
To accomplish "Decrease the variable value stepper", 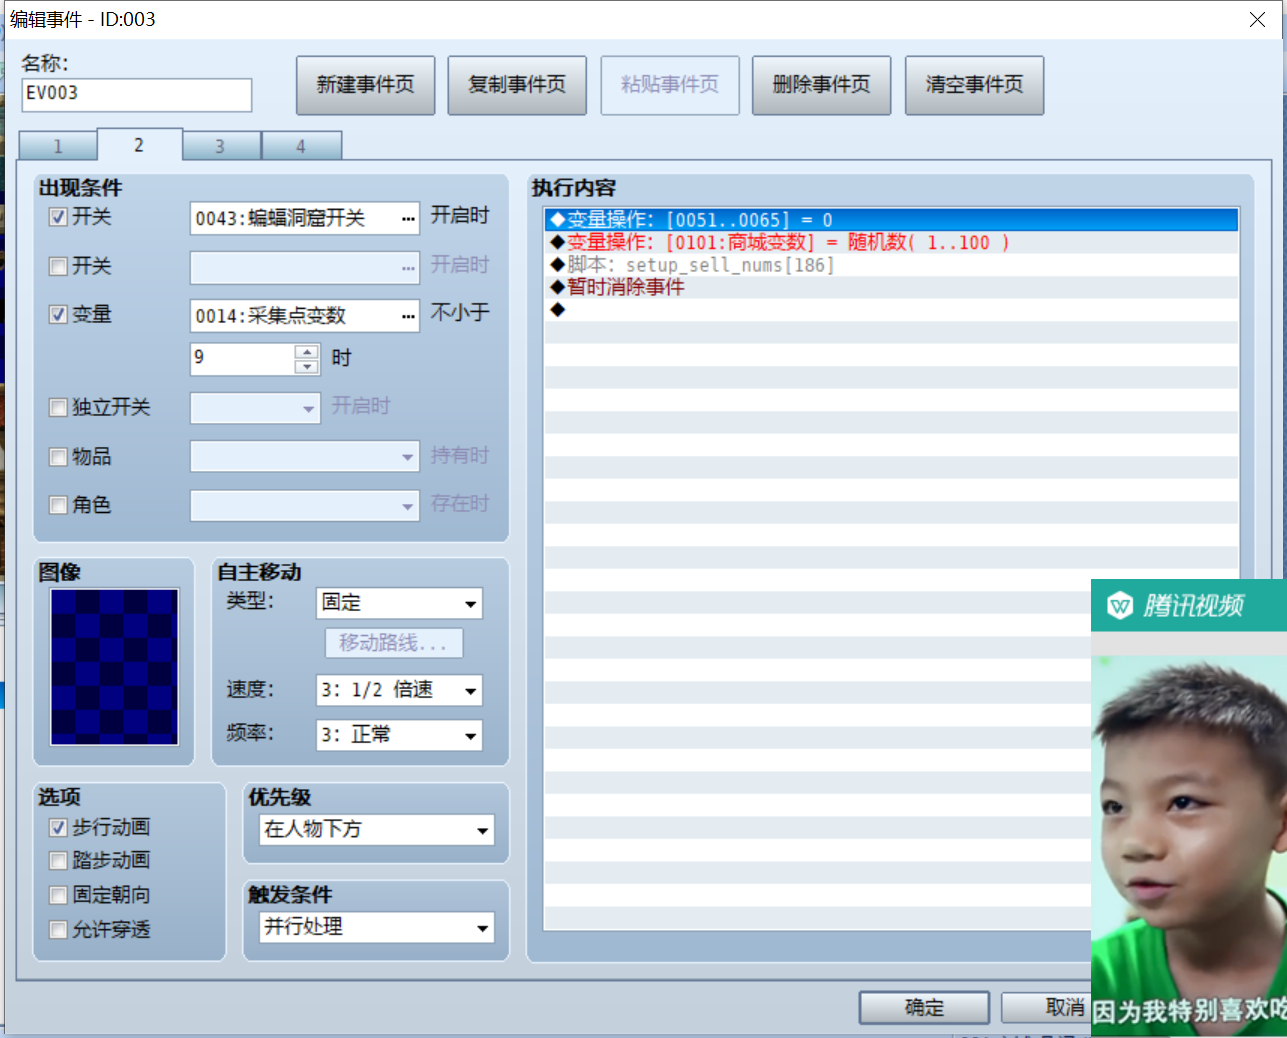I will pyautogui.click(x=307, y=367).
